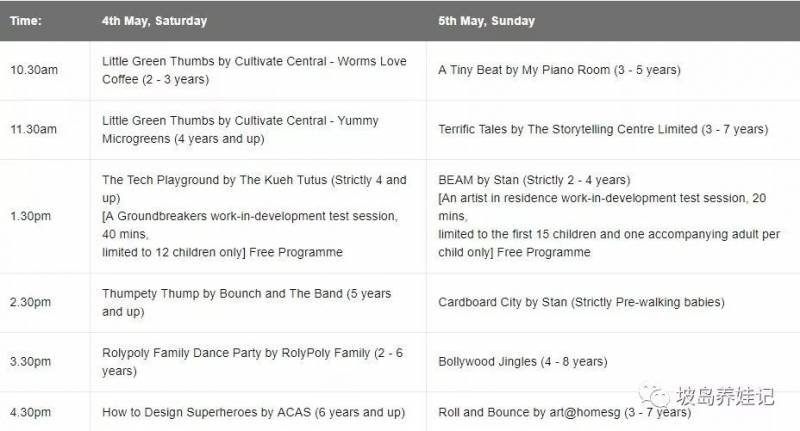This screenshot has width=800, height=431.
Task: Open "Yummy Microgreens" programme entry
Action: coord(240,129)
